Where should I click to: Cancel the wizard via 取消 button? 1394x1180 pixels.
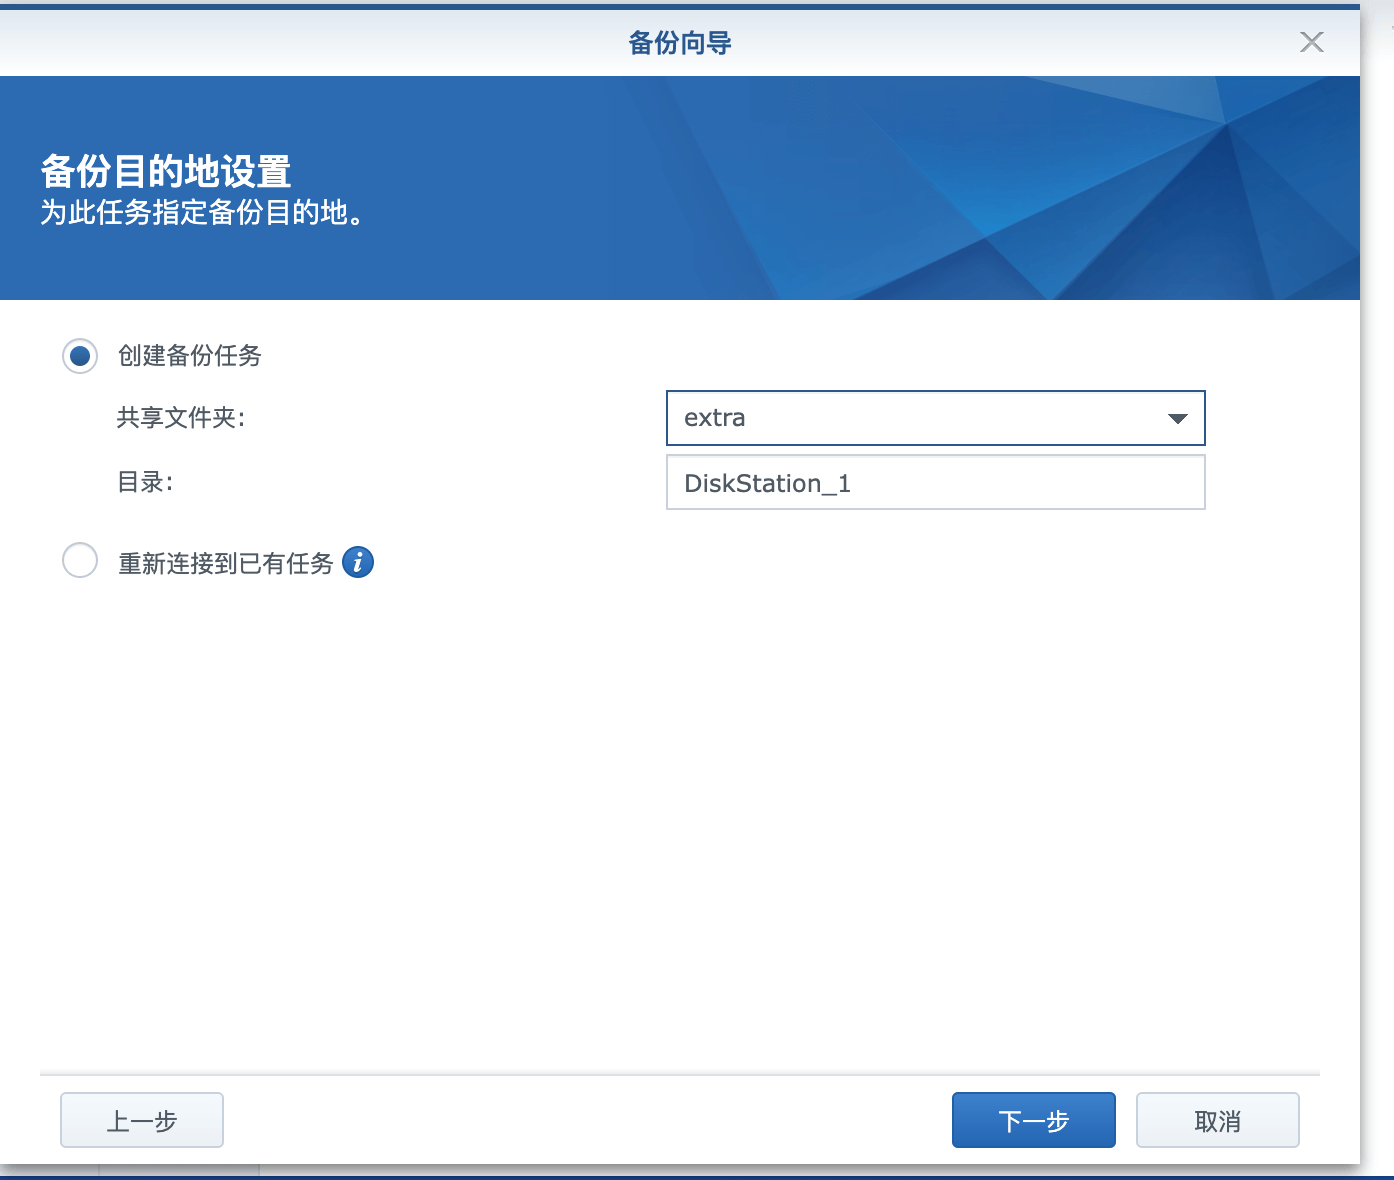(x=1217, y=1120)
